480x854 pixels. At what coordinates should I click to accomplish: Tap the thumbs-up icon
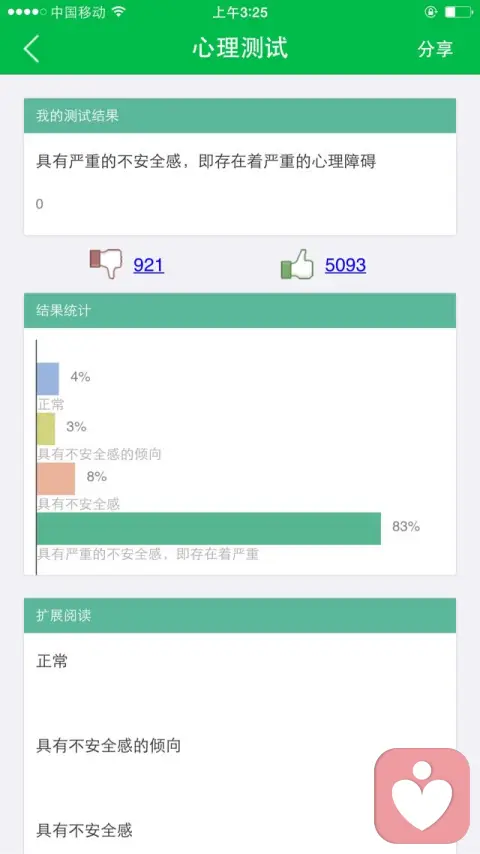point(297,264)
